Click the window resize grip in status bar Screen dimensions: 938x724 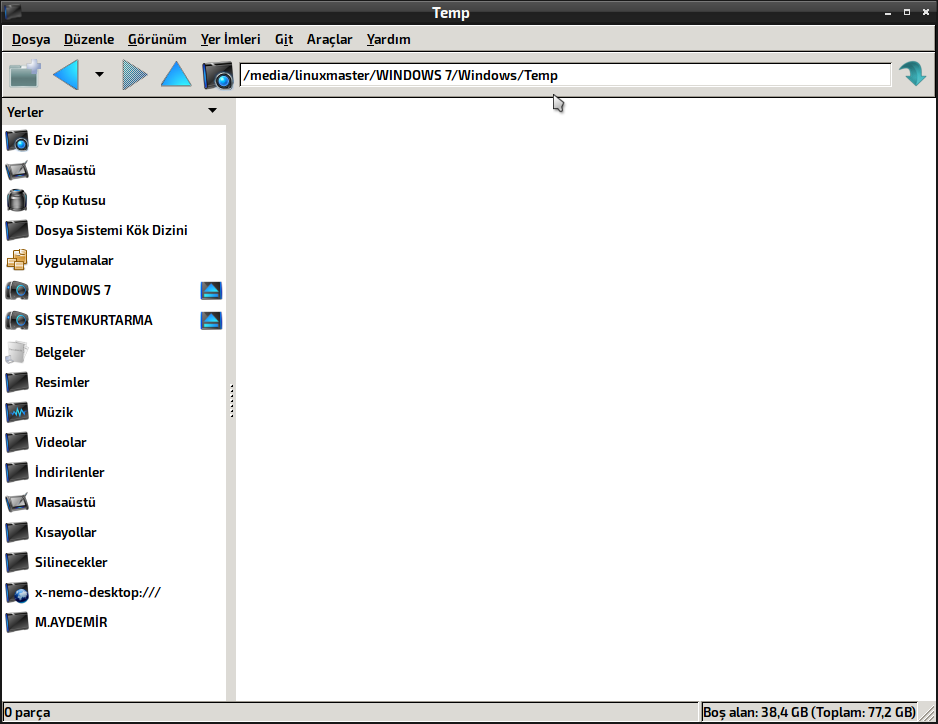[x=927, y=713]
